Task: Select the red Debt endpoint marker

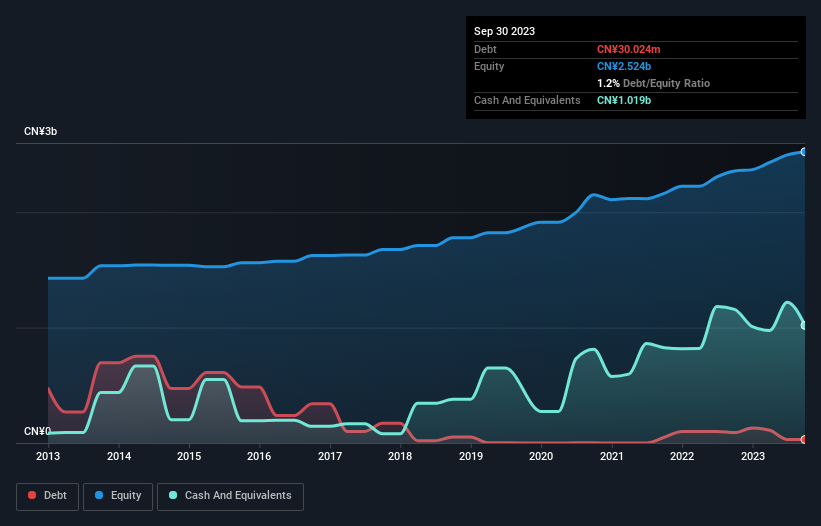Action: point(804,440)
